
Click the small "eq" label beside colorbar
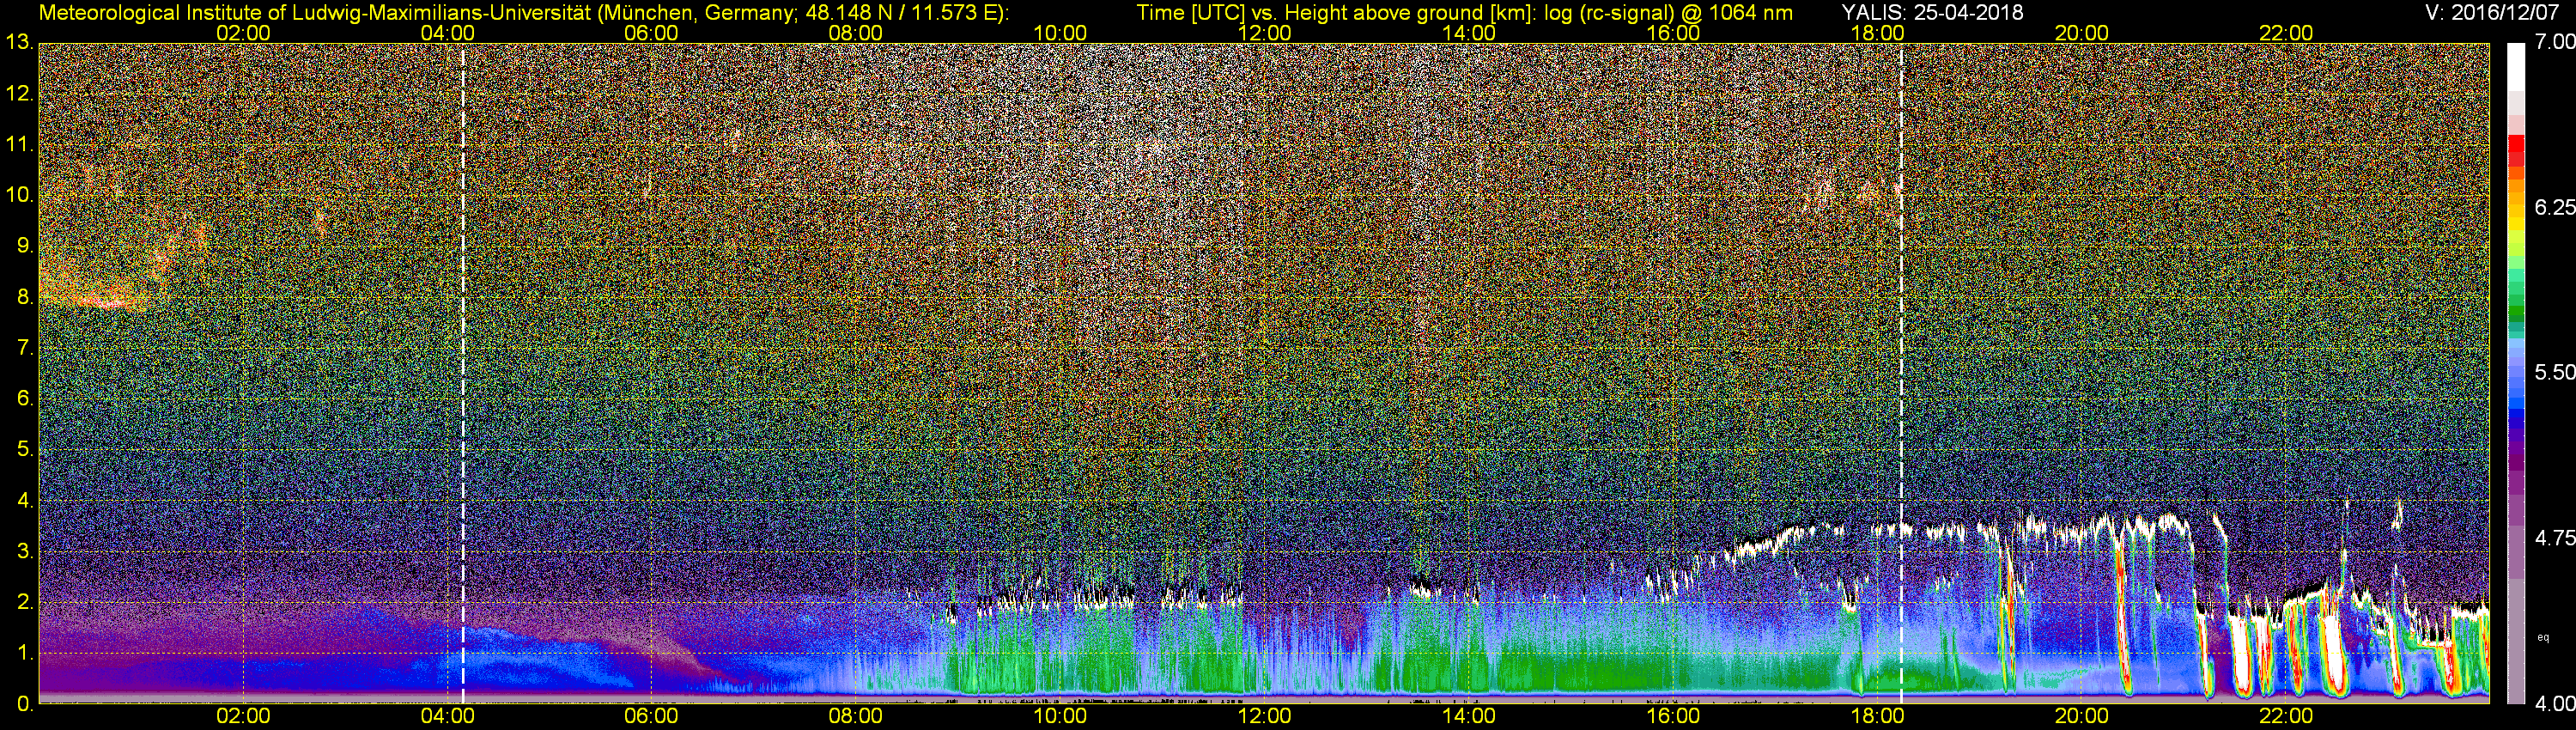(2543, 636)
